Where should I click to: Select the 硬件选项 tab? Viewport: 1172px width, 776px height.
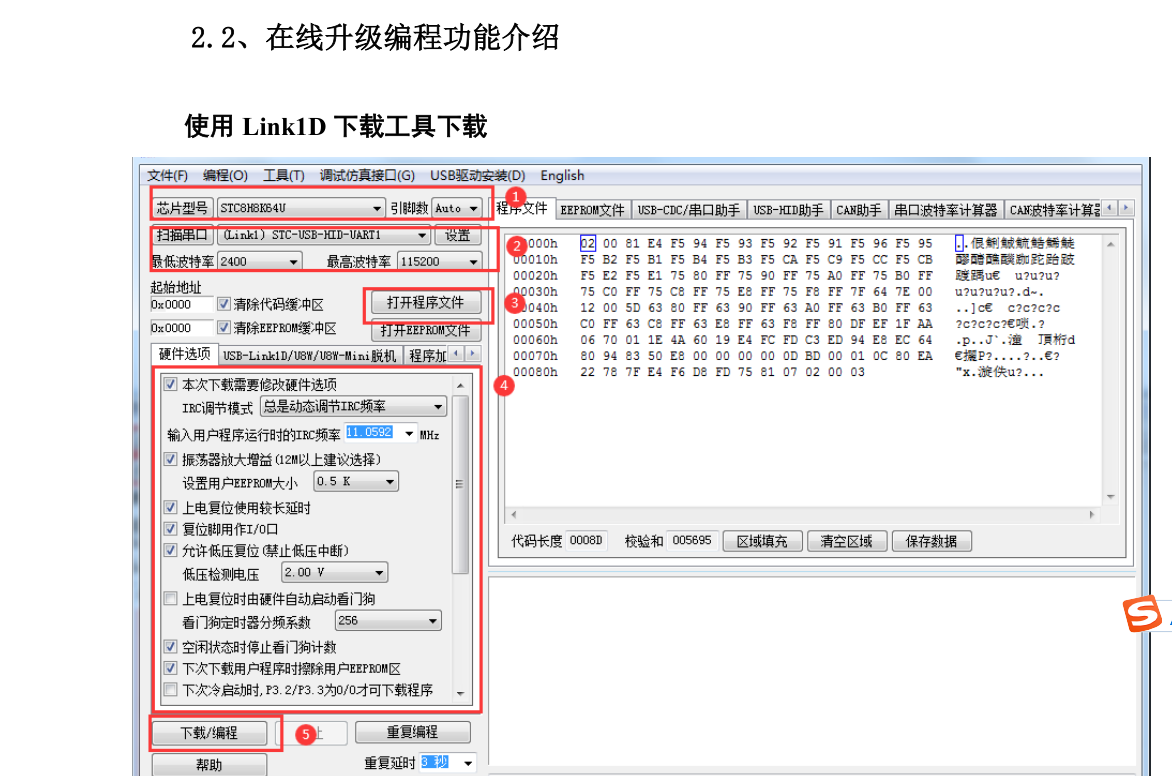184,354
